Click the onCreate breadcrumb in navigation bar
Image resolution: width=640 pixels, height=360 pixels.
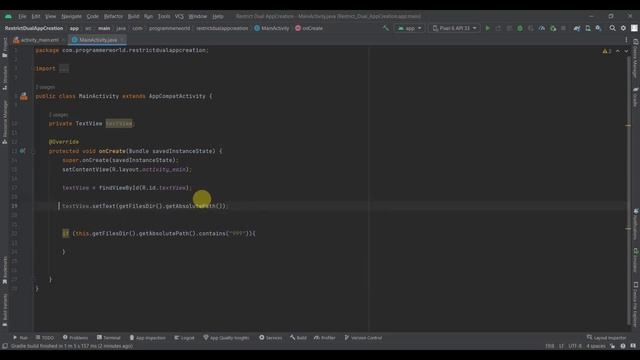[309, 28]
